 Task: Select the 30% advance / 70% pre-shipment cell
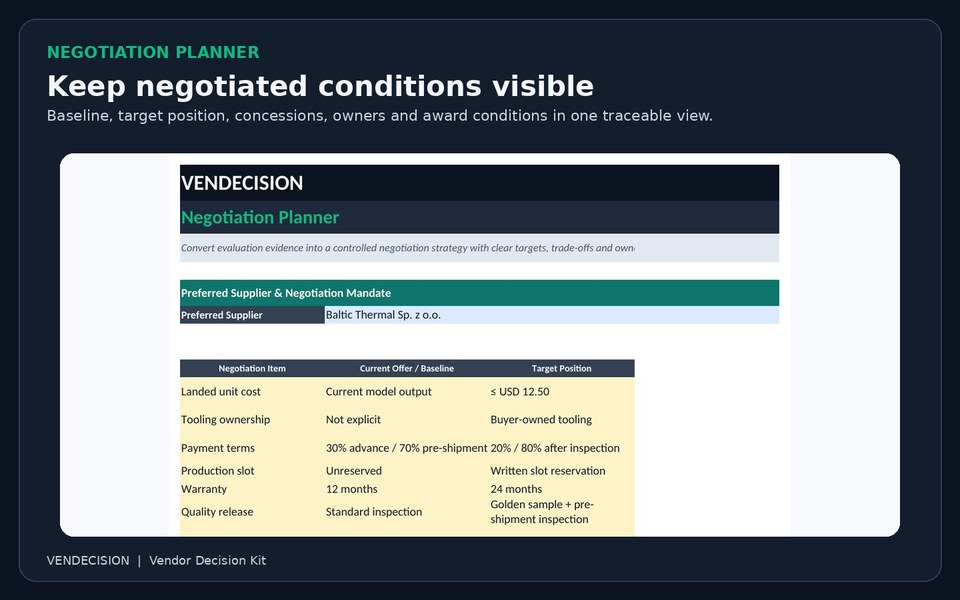tap(407, 448)
